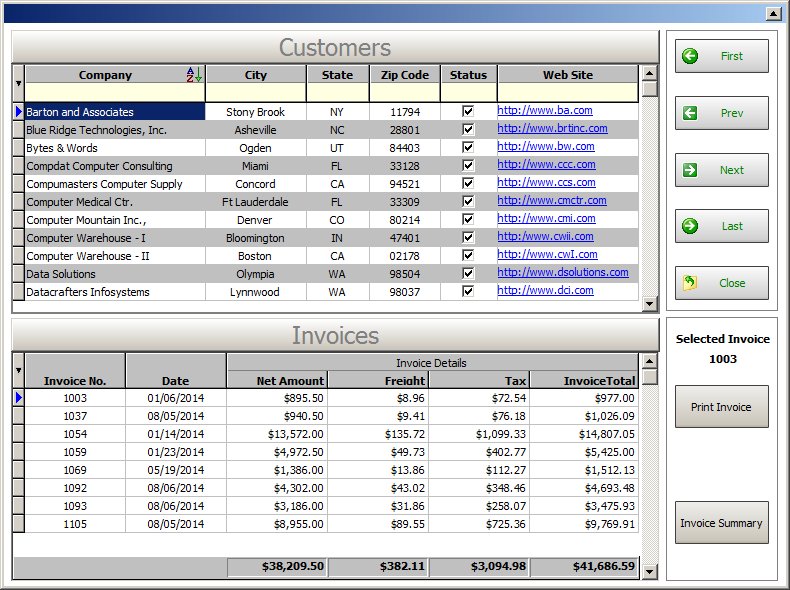
Task: Click the Prev left-arrow icon
Action: 690,113
